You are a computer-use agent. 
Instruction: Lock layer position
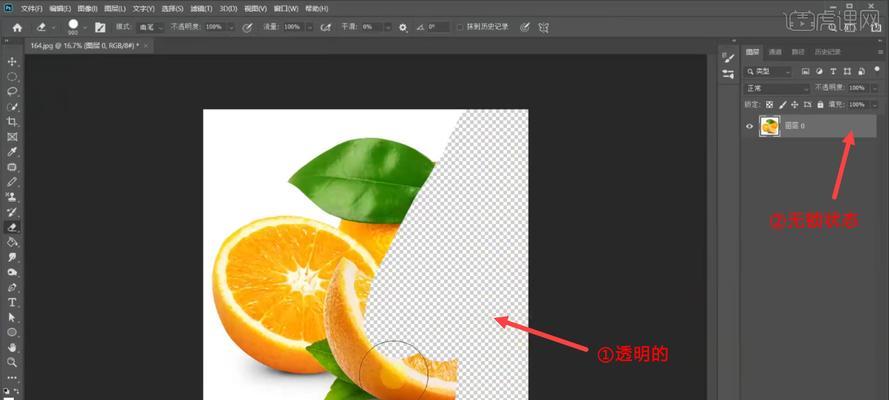click(795, 105)
